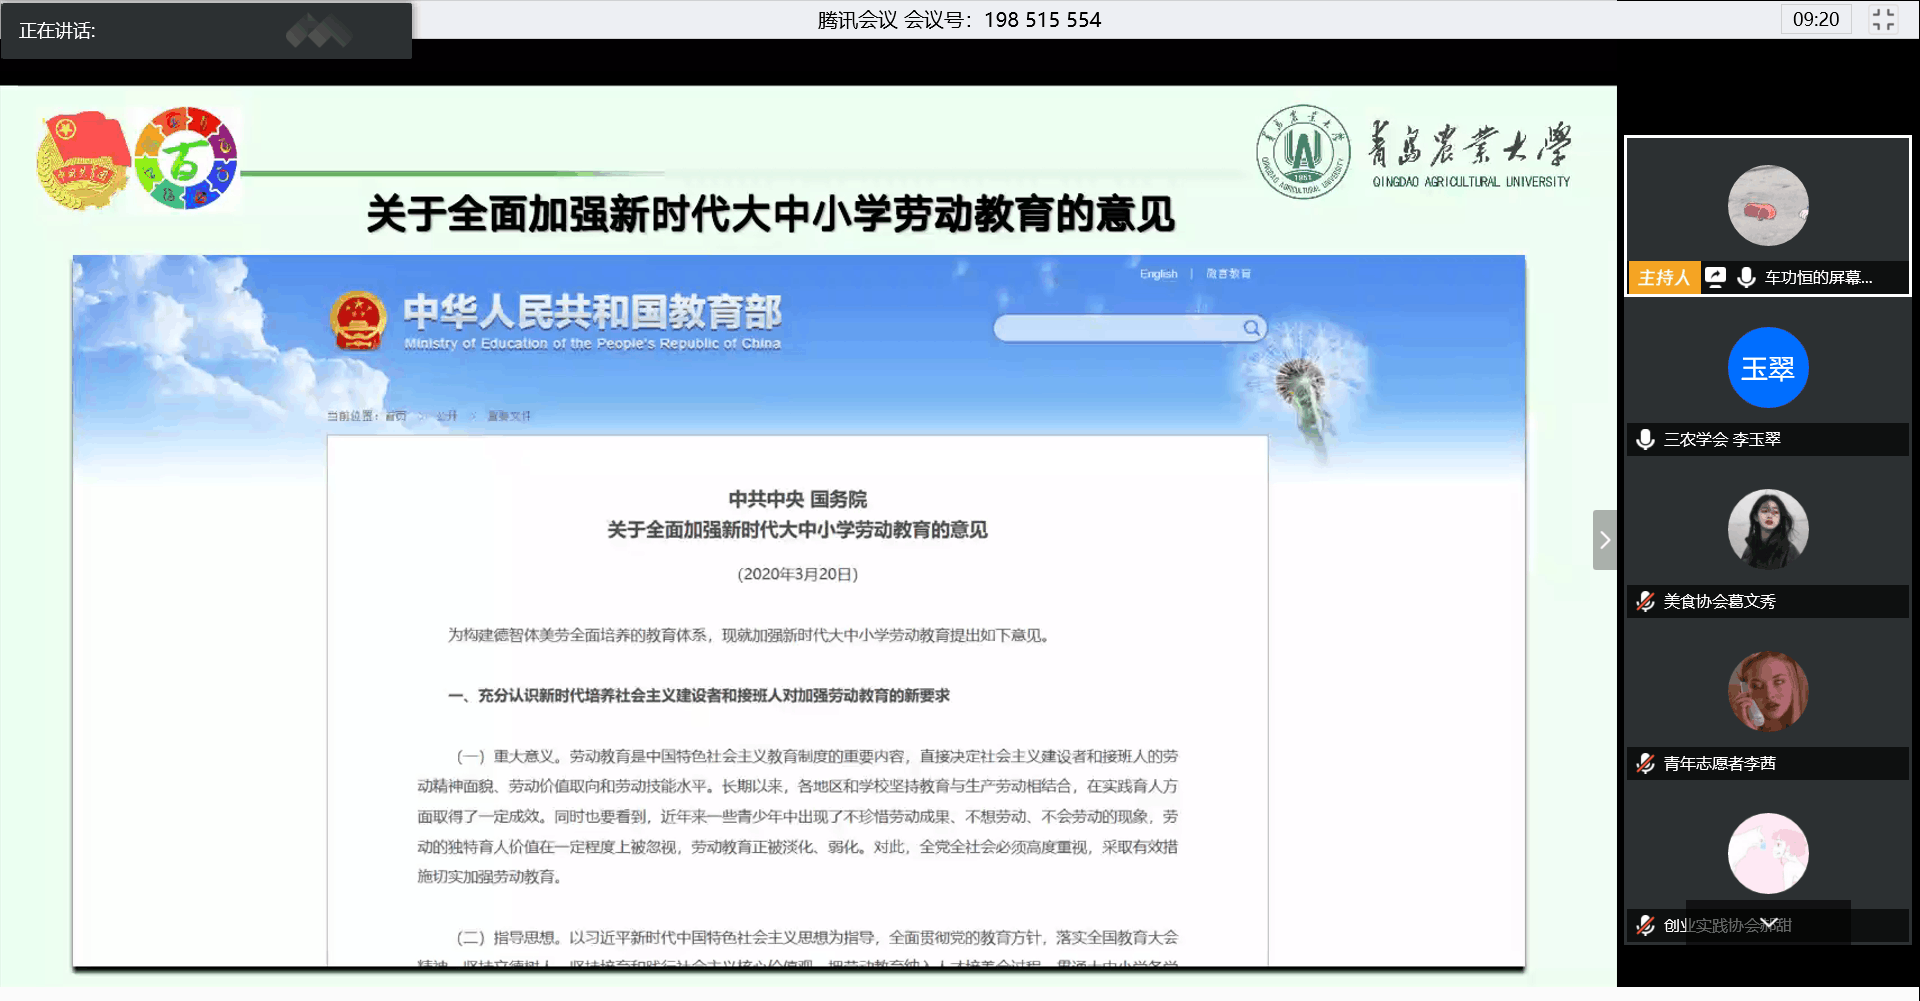Screen dimensions: 1920x1001
Task: Click muted mic icon of 美食协会葛文秀
Action: click(x=1645, y=601)
